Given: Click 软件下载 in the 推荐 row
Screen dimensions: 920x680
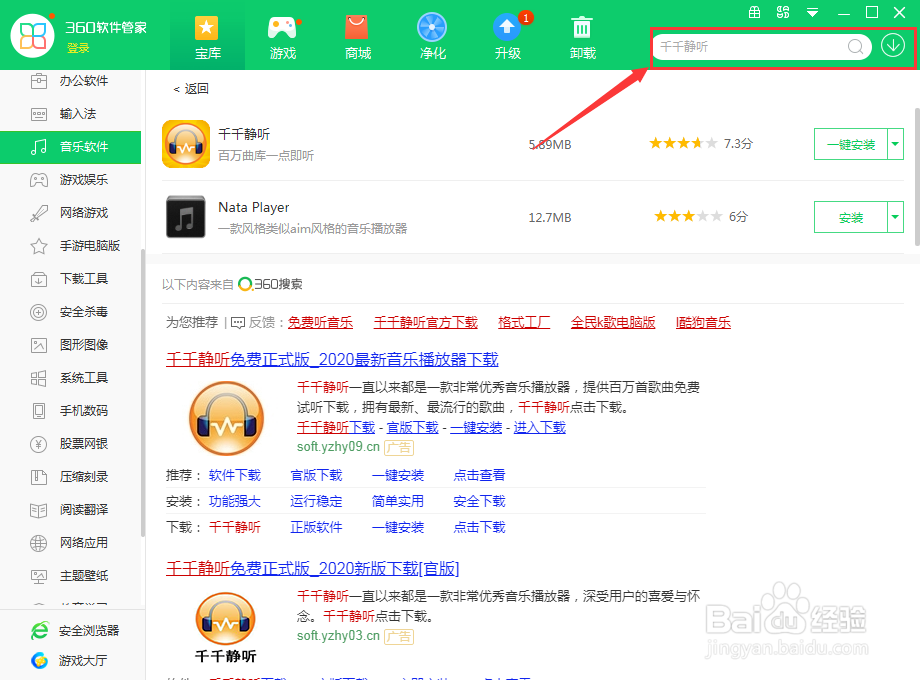Looking at the screenshot, I should 235,475.
